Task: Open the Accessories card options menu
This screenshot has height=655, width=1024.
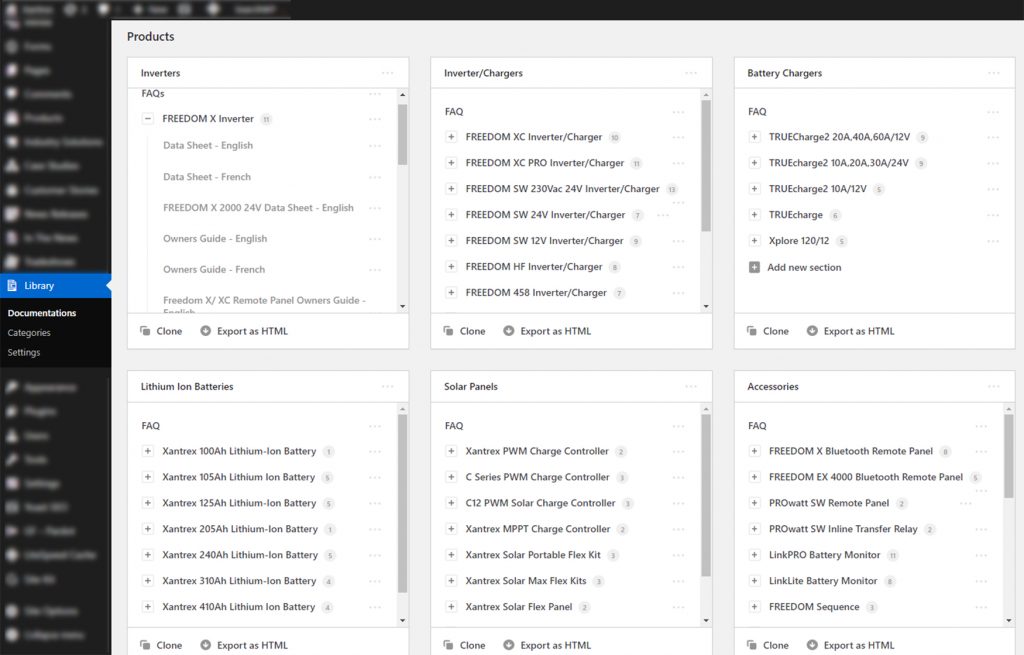Action: pyautogui.click(x=993, y=387)
